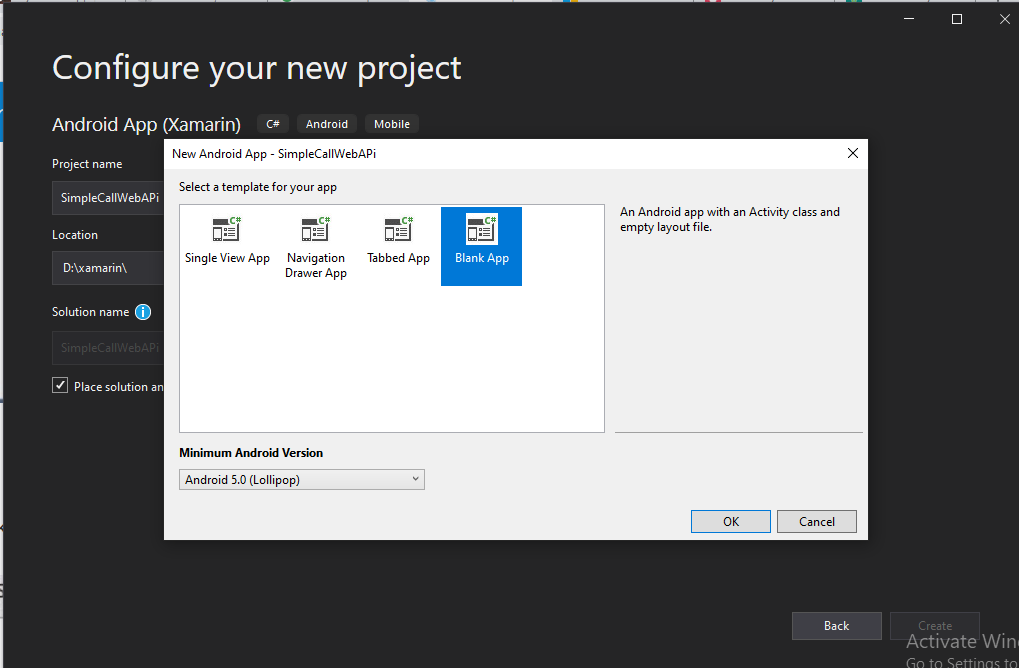Click the Location field showing D:\xamarin\

108,268
